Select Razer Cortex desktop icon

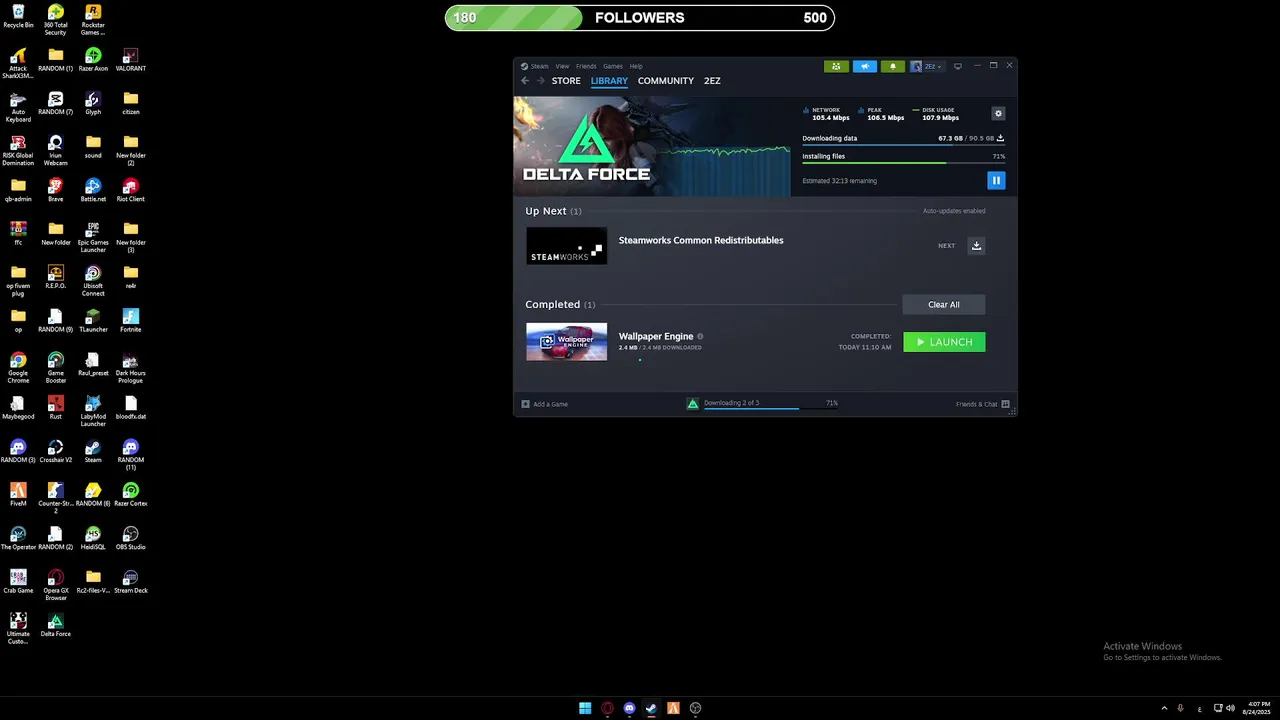[x=131, y=495]
